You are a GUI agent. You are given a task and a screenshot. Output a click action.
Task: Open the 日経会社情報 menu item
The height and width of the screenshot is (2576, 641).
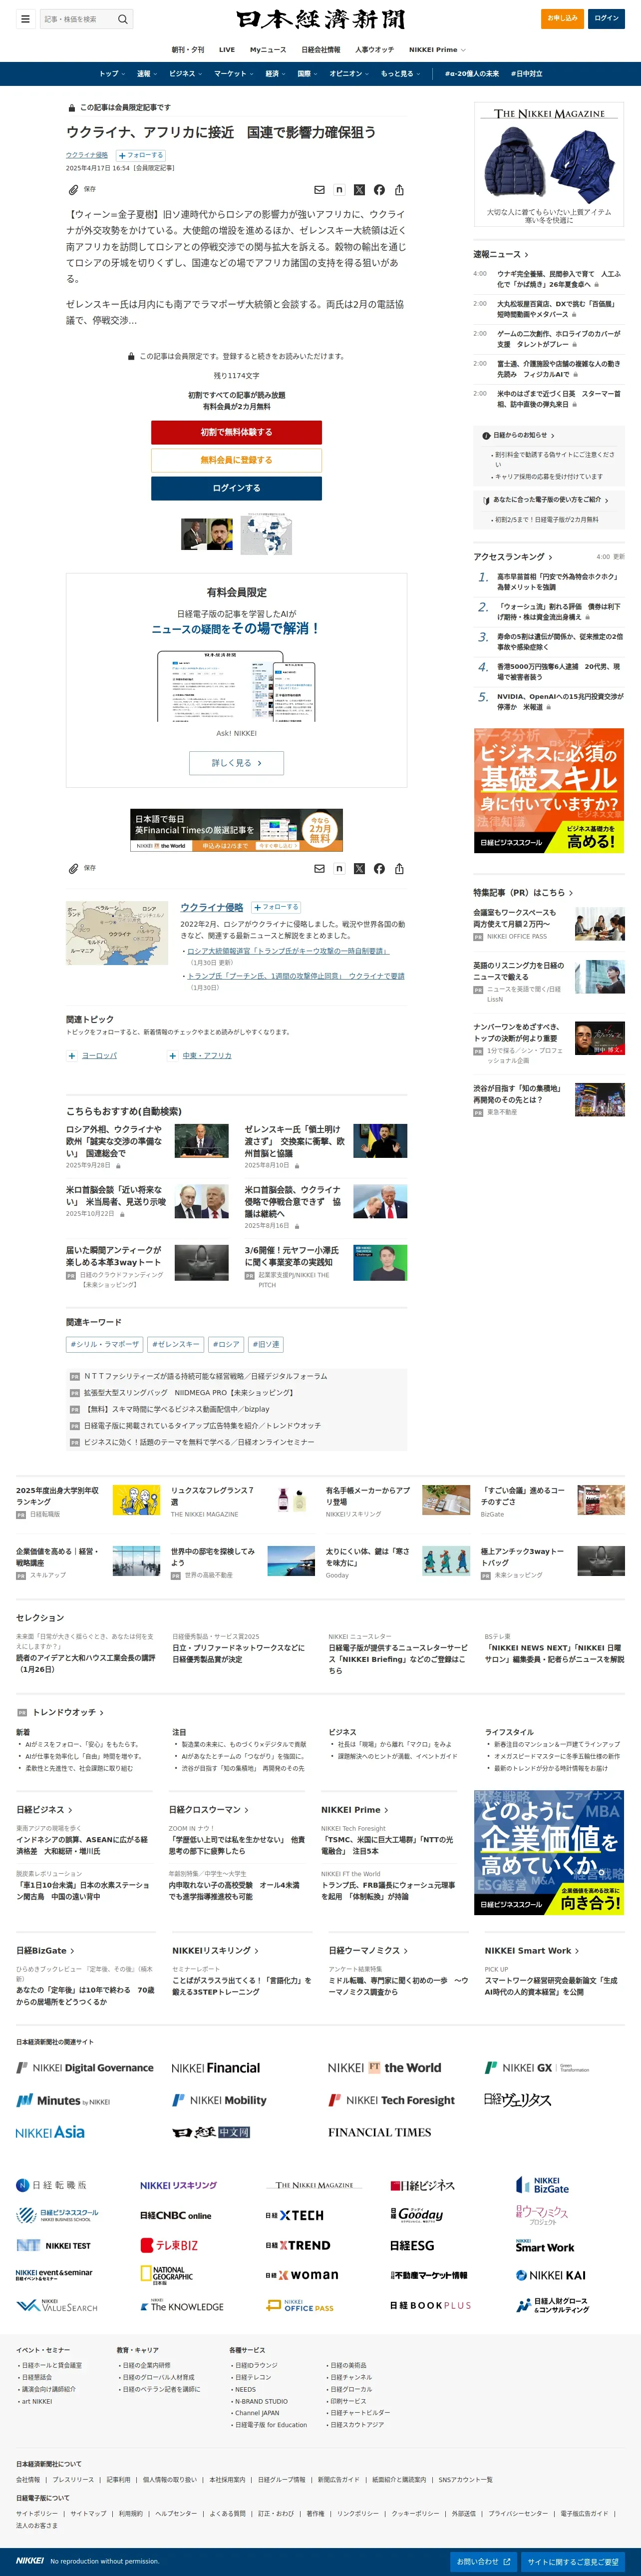321,49
